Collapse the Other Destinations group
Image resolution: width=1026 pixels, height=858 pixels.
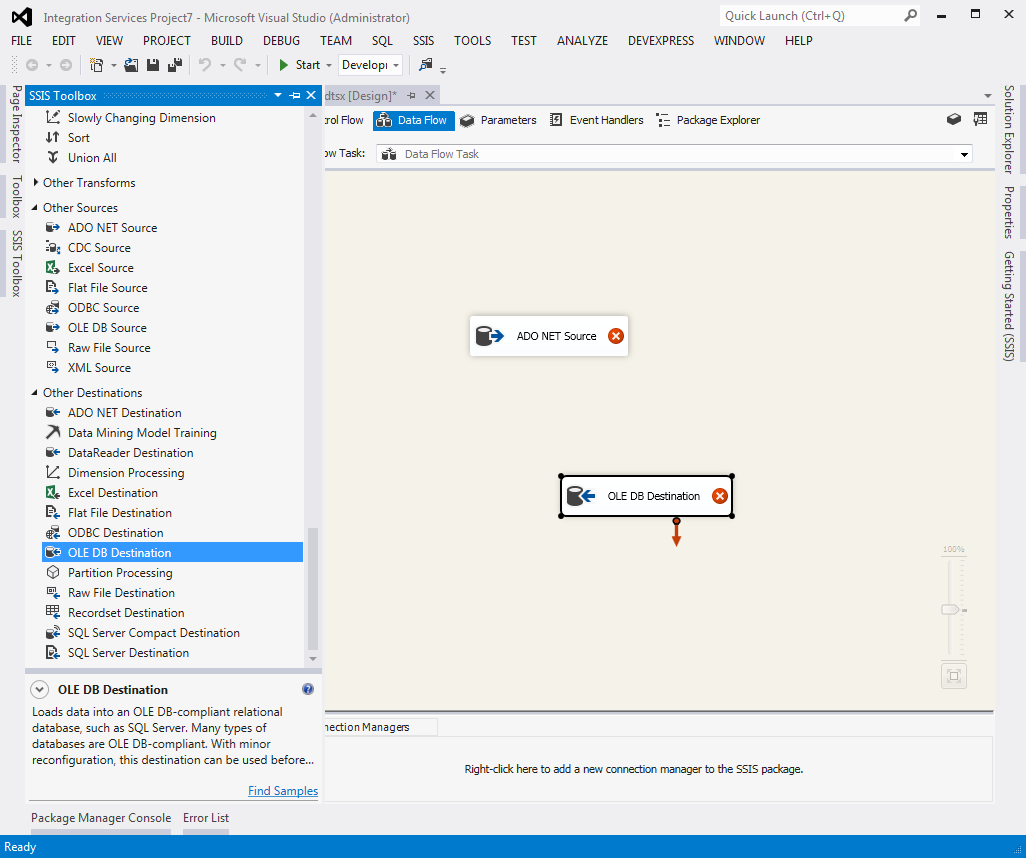tap(35, 393)
